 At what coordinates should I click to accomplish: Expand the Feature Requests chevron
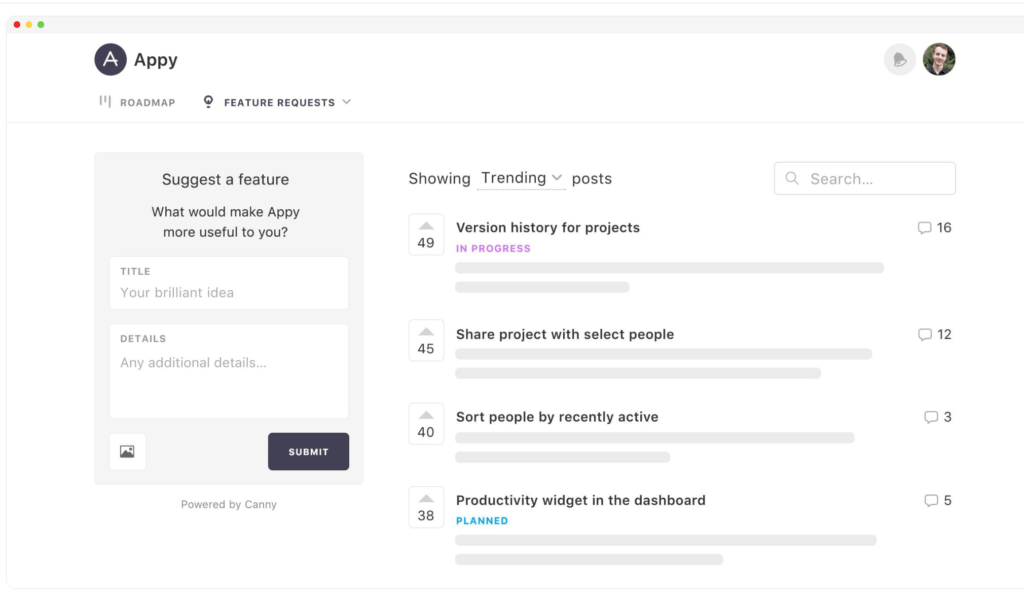tap(347, 101)
